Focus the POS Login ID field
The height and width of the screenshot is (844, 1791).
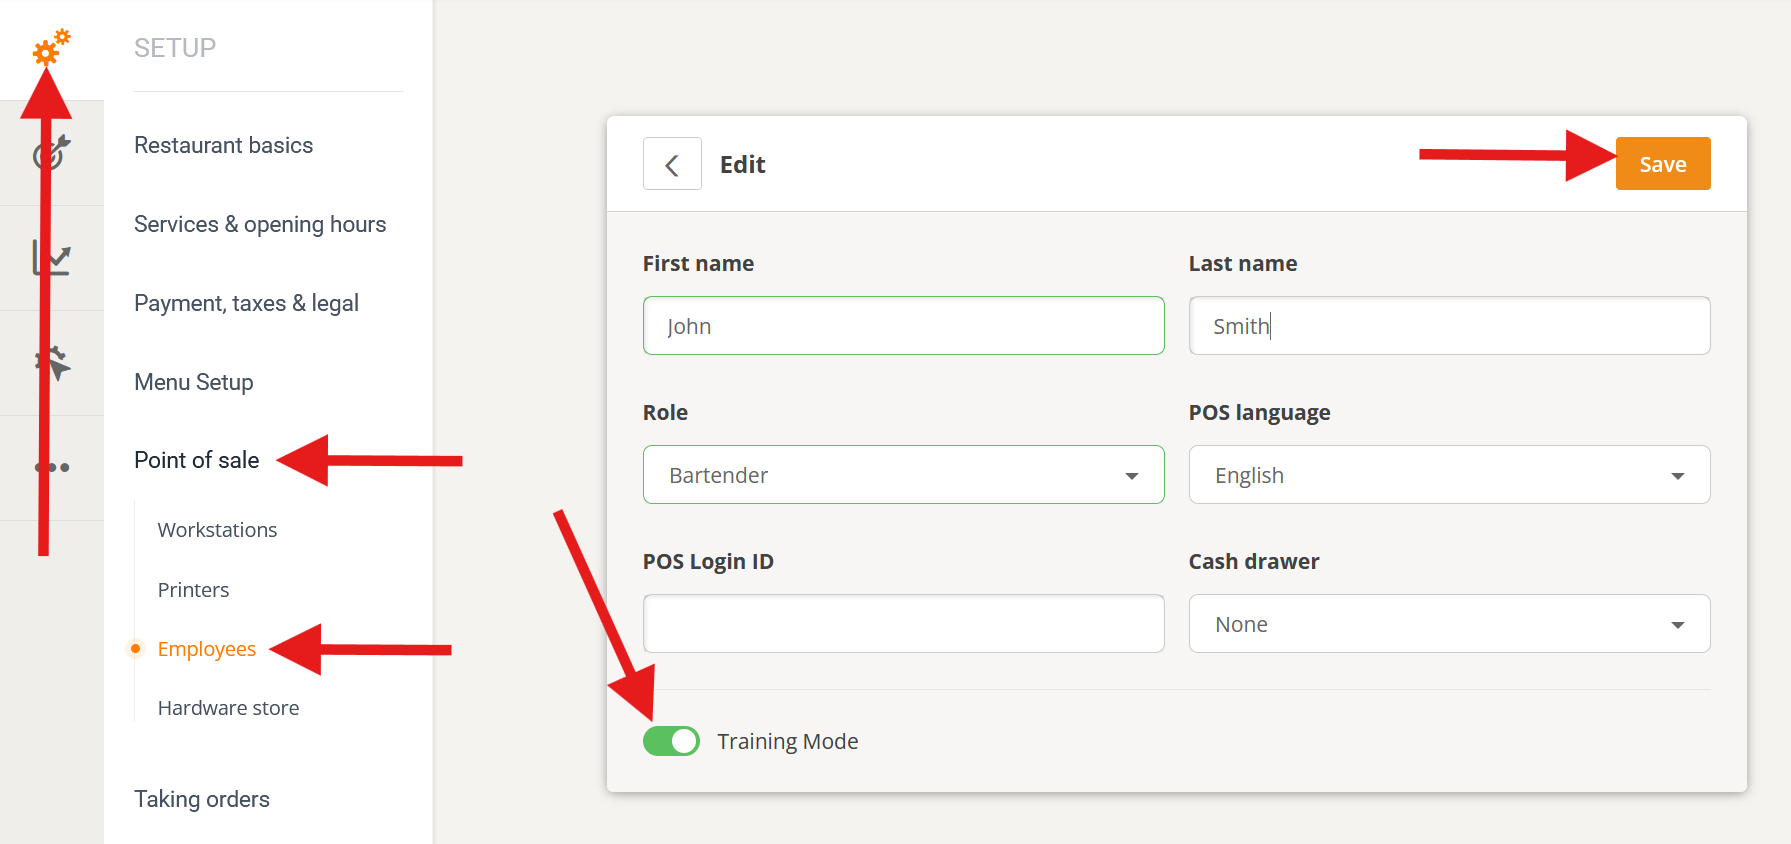point(903,624)
